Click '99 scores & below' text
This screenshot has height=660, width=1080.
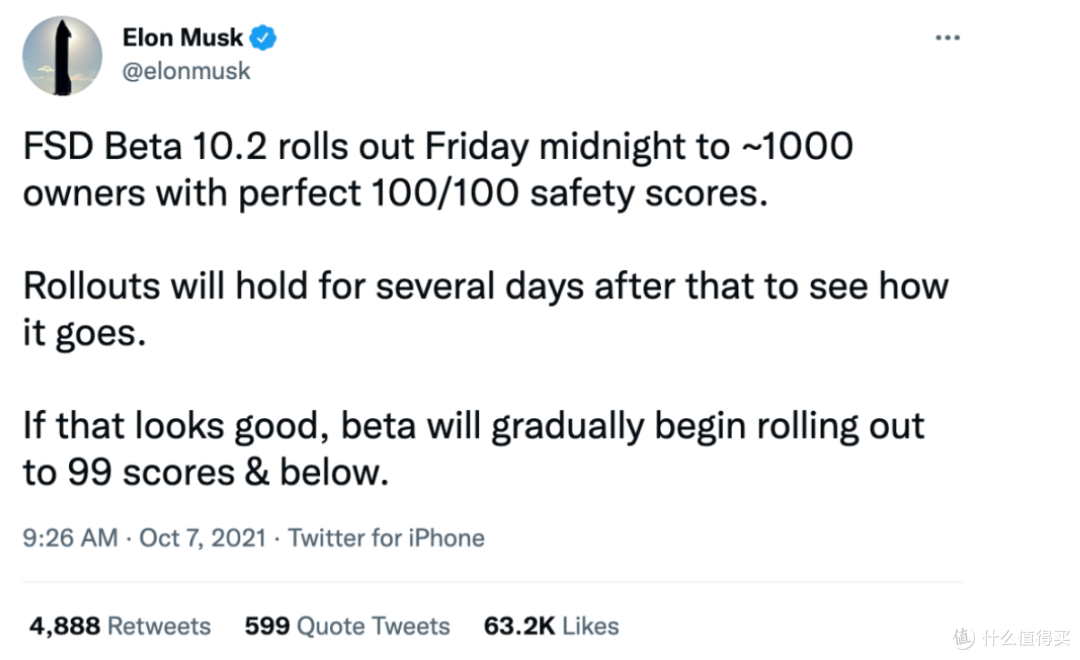227,472
